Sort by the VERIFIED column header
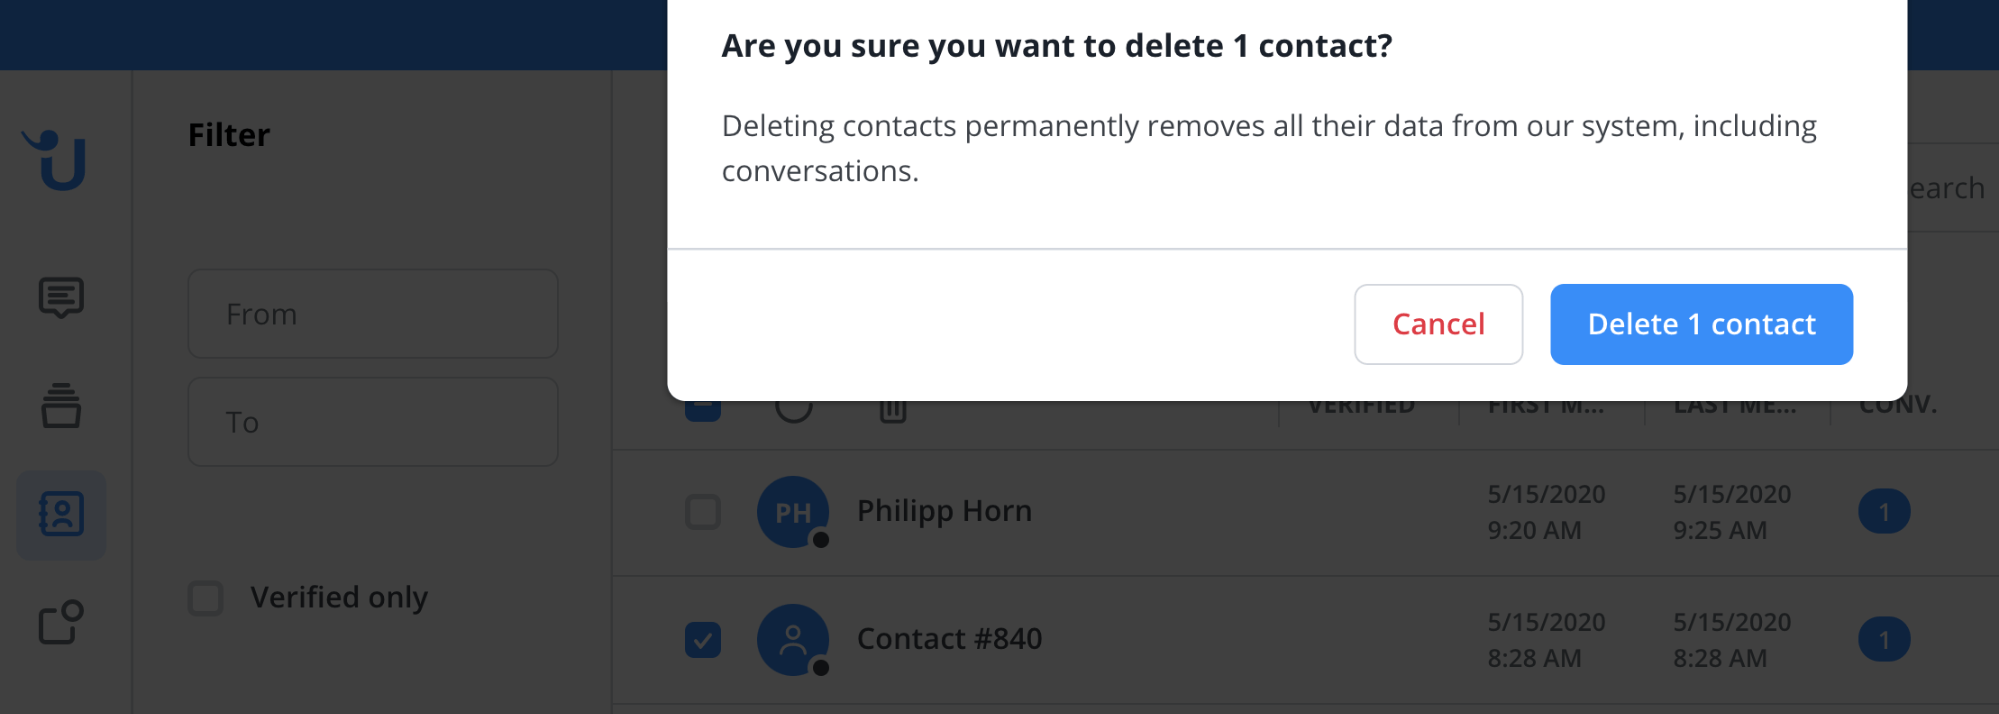 pyautogui.click(x=1363, y=404)
